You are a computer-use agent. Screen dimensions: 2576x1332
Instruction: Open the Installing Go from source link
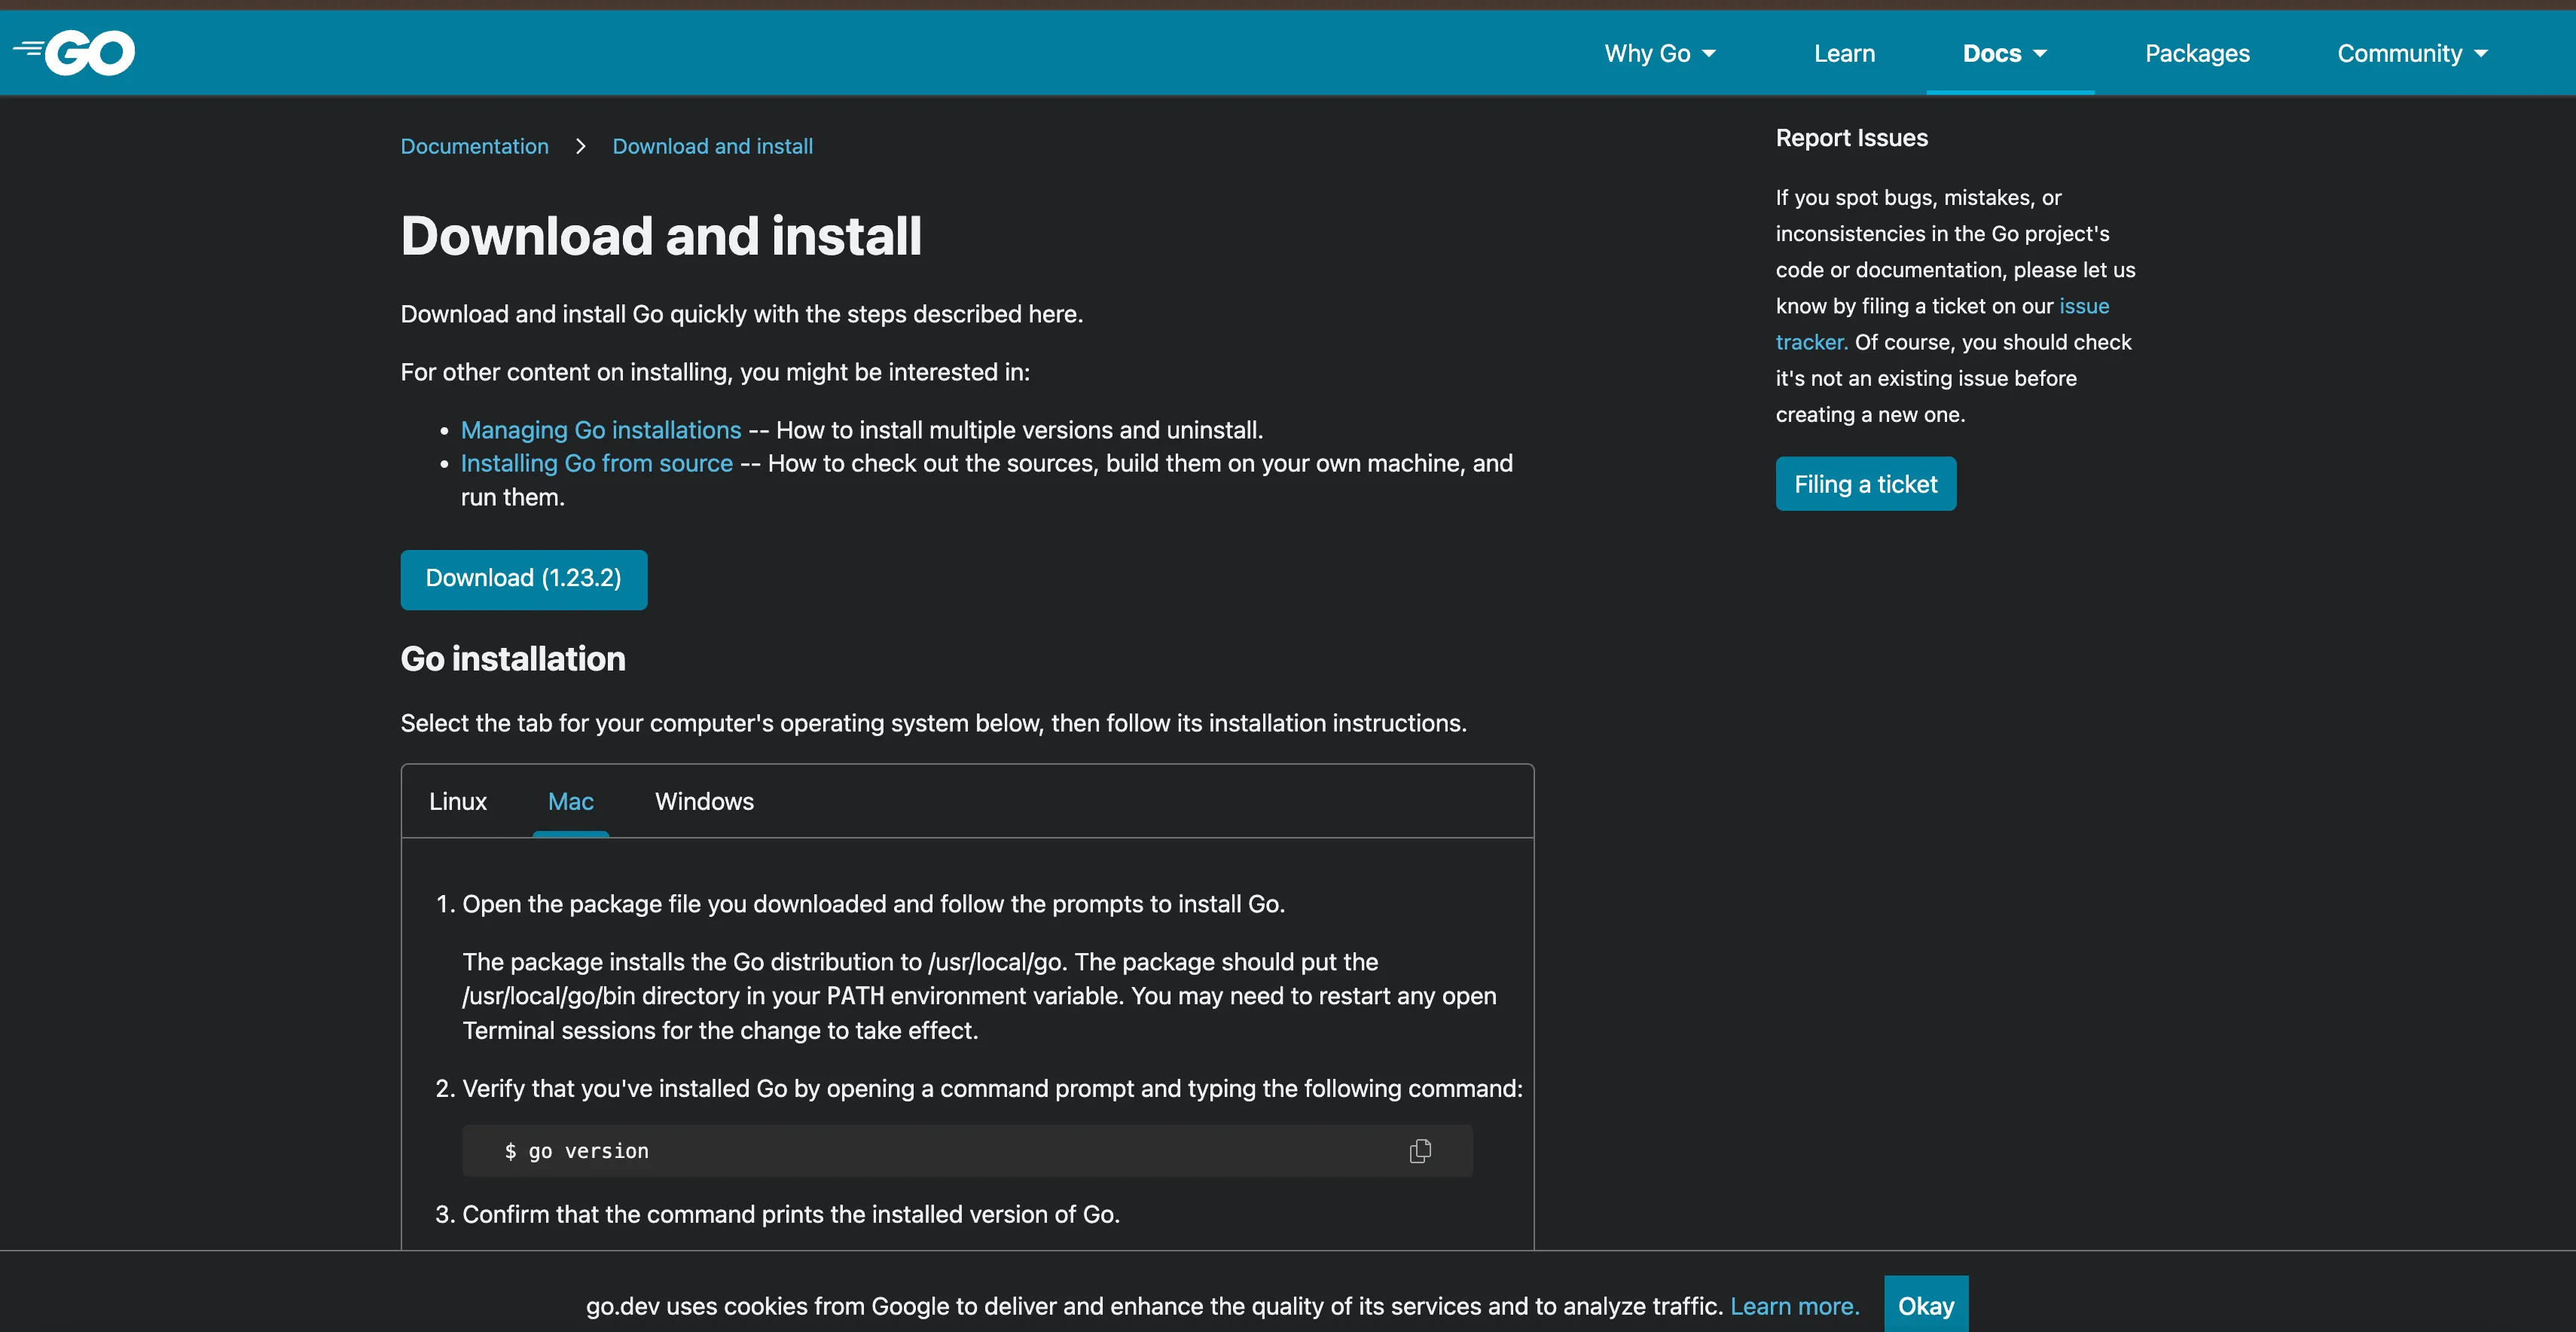[597, 464]
